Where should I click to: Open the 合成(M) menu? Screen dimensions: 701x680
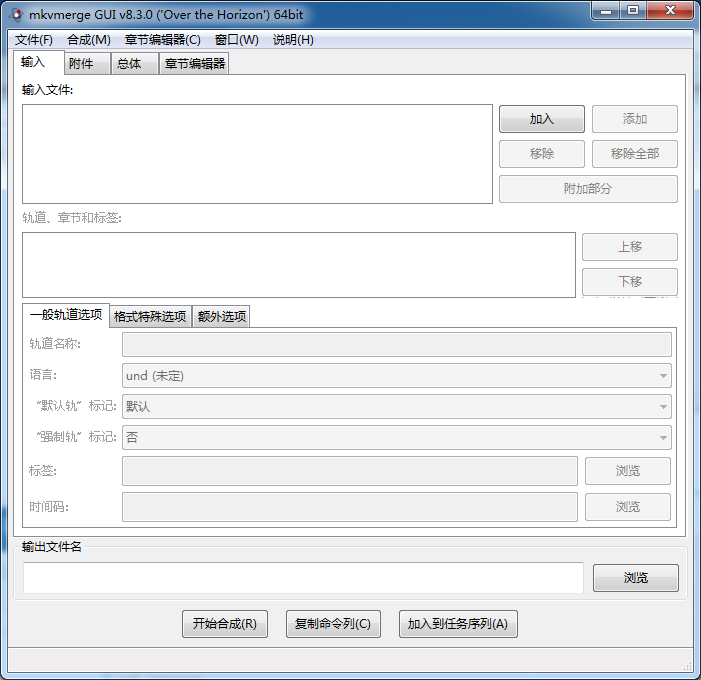tap(88, 40)
